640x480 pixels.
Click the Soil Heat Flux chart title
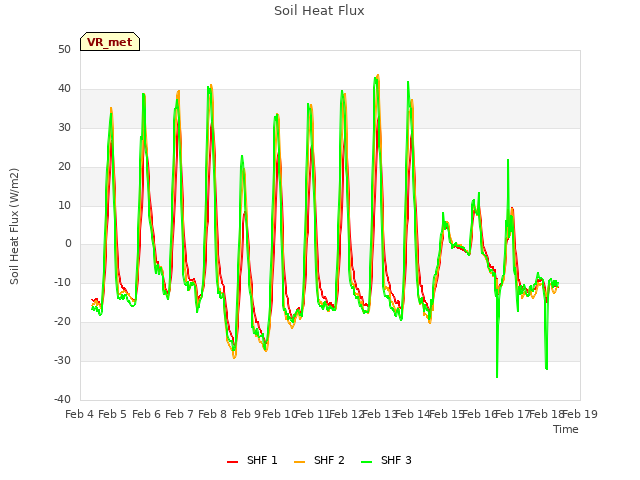click(x=319, y=11)
